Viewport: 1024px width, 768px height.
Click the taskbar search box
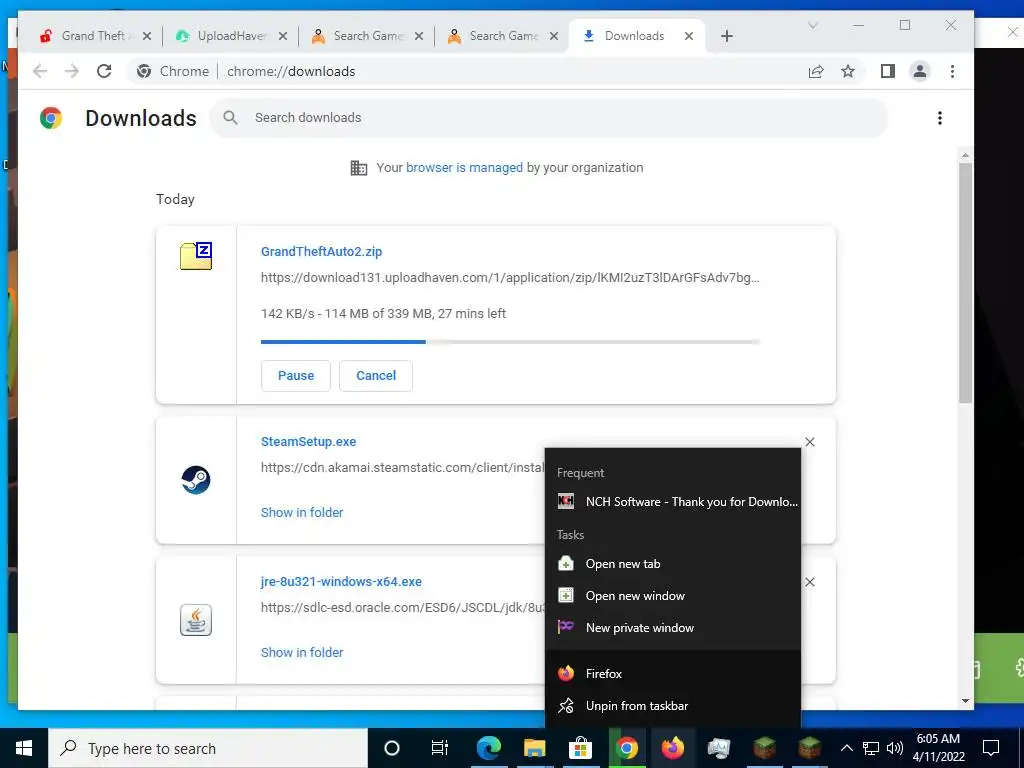208,748
